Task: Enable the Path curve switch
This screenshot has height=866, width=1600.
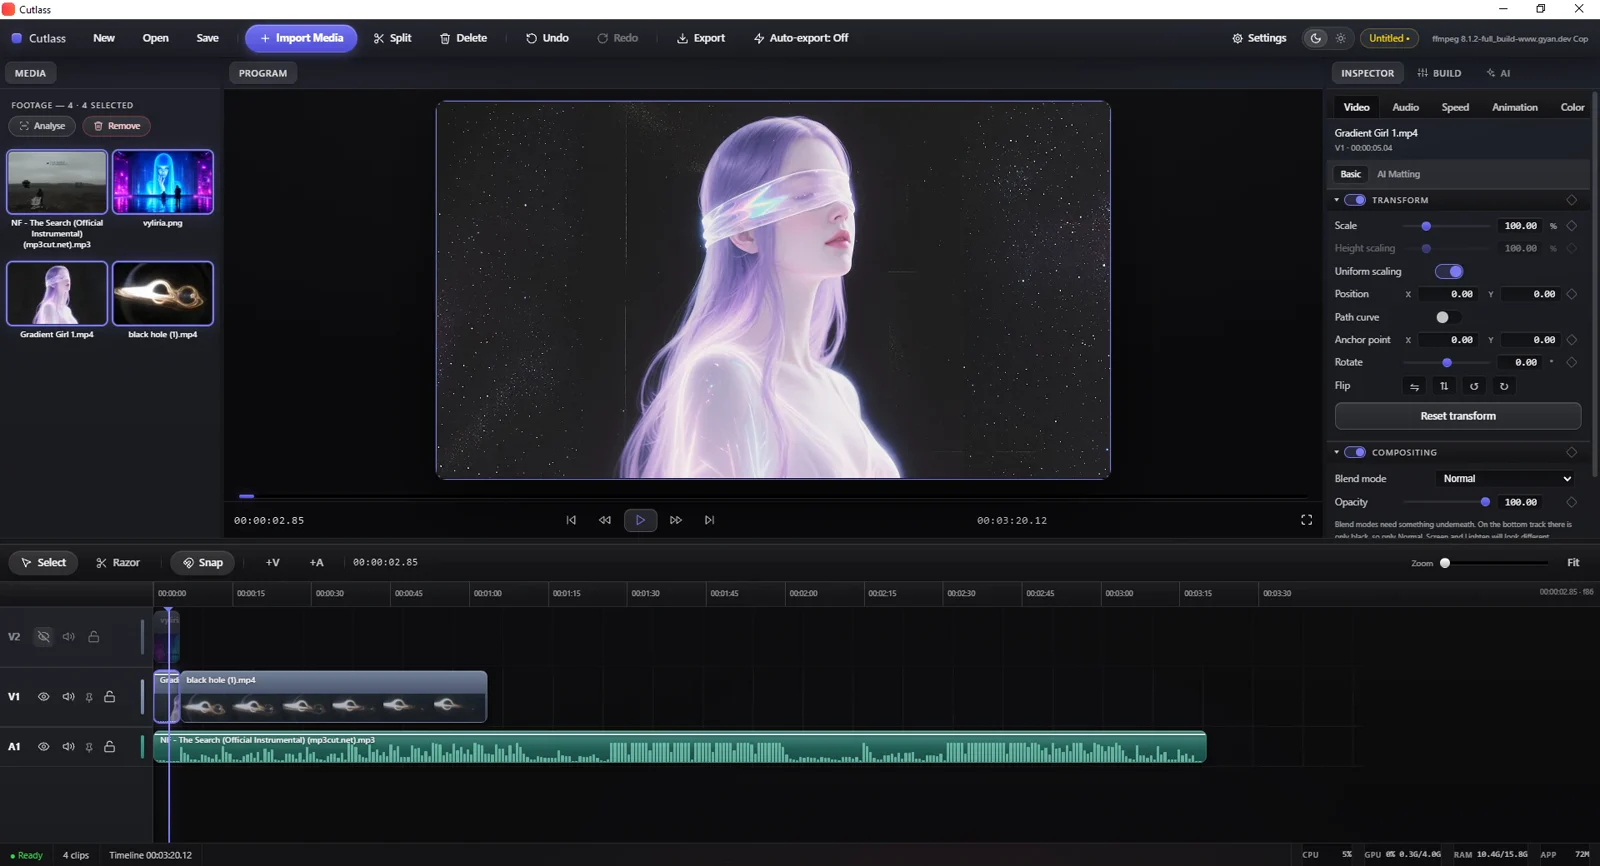Action: tap(1448, 317)
